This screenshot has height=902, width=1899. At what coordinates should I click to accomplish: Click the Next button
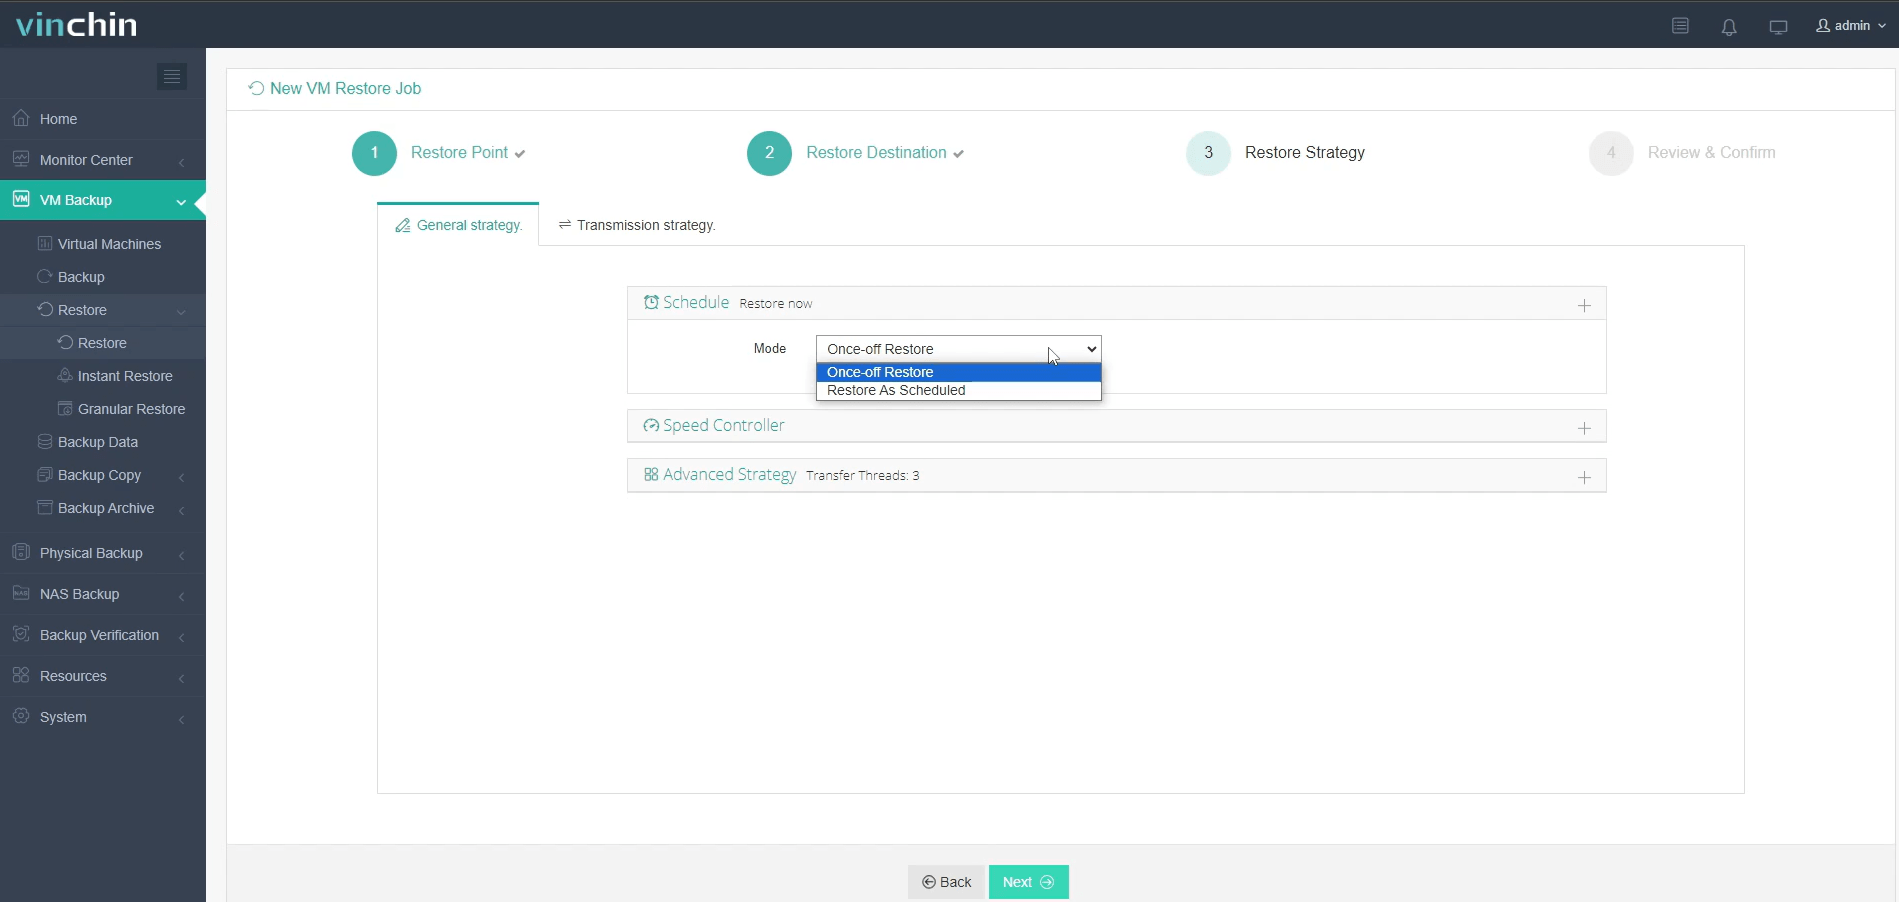(1028, 882)
